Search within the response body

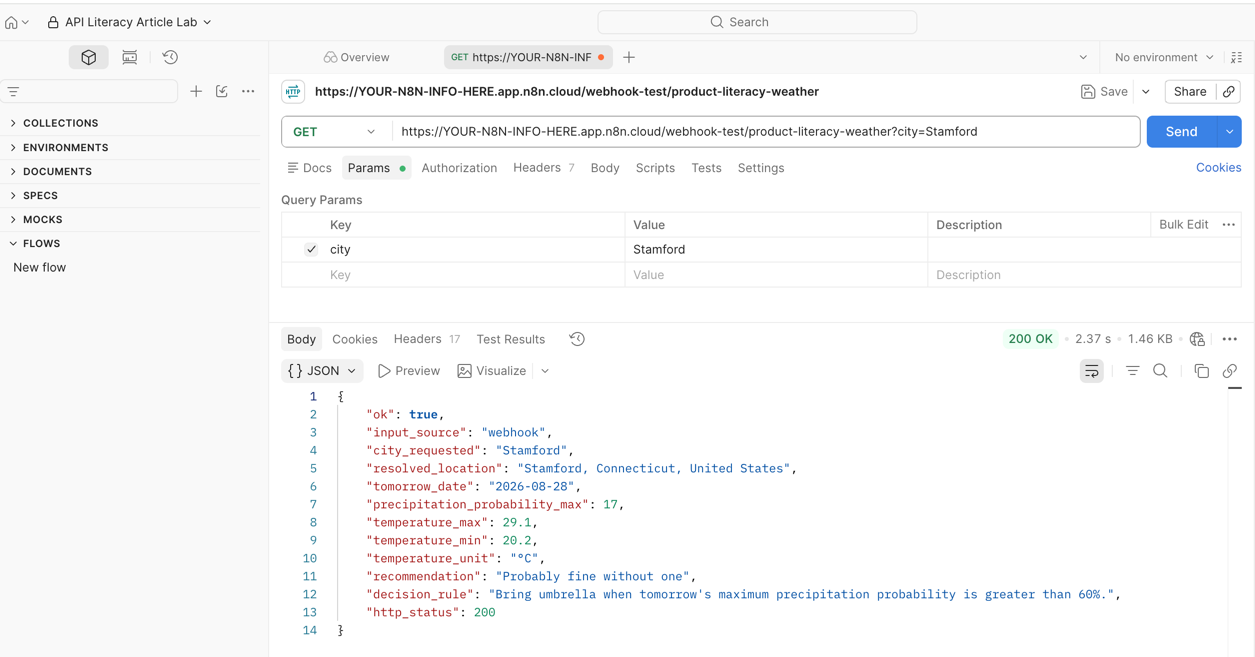point(1161,372)
